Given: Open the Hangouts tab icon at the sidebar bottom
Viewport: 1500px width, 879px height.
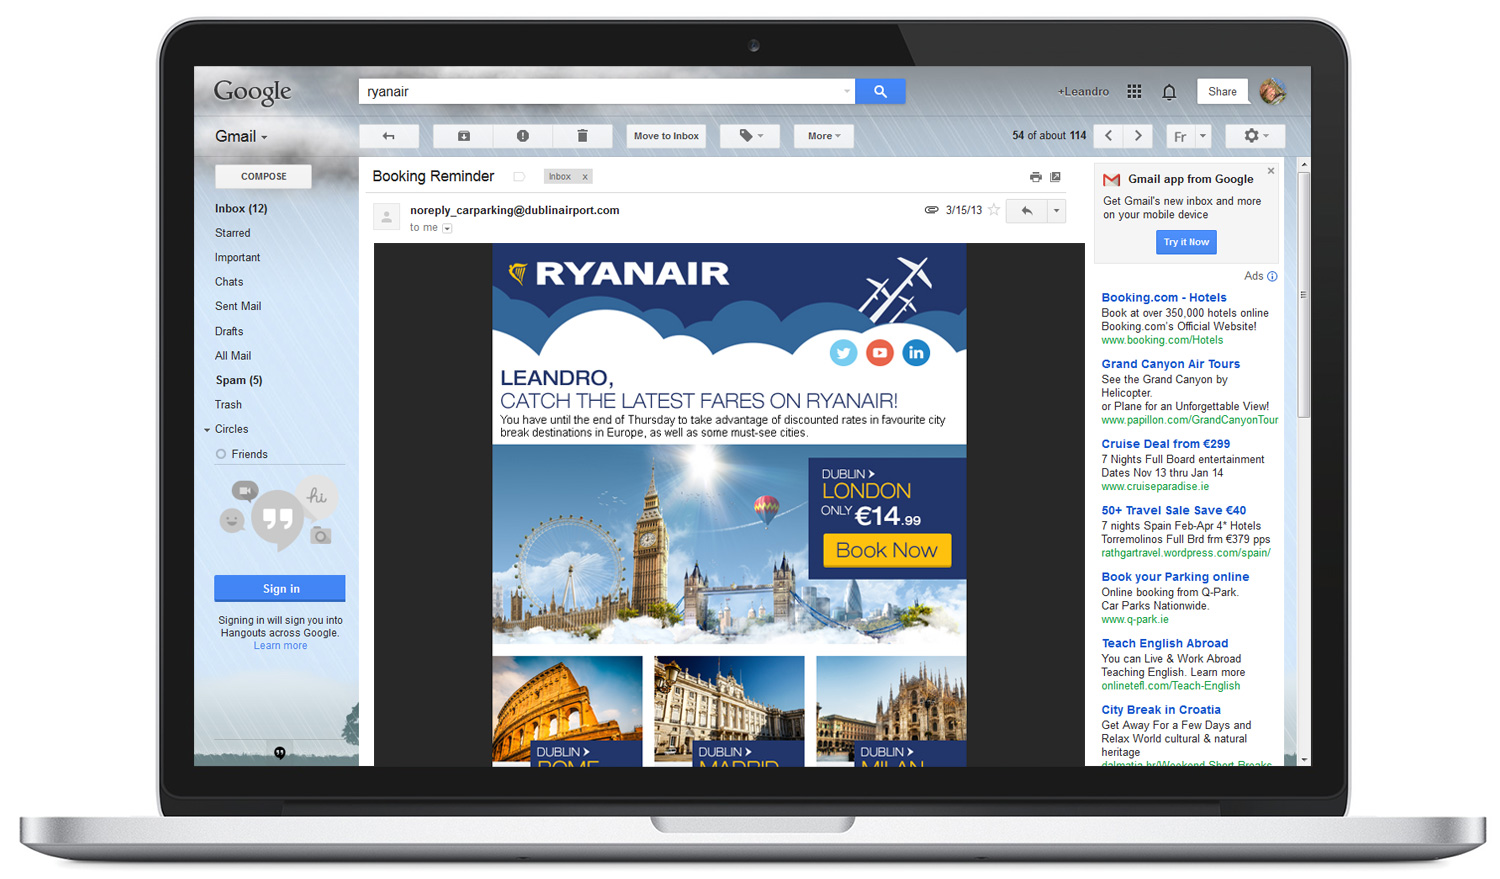Looking at the screenshot, I should tap(280, 753).
